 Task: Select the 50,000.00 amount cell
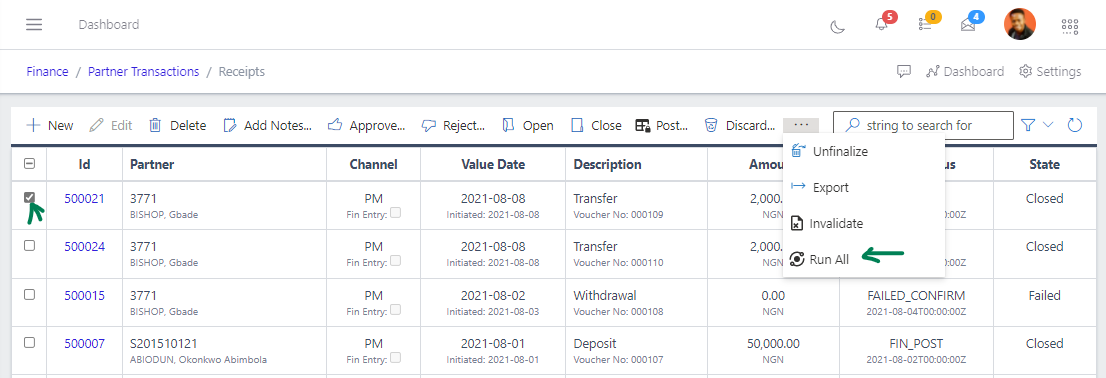[x=773, y=350]
